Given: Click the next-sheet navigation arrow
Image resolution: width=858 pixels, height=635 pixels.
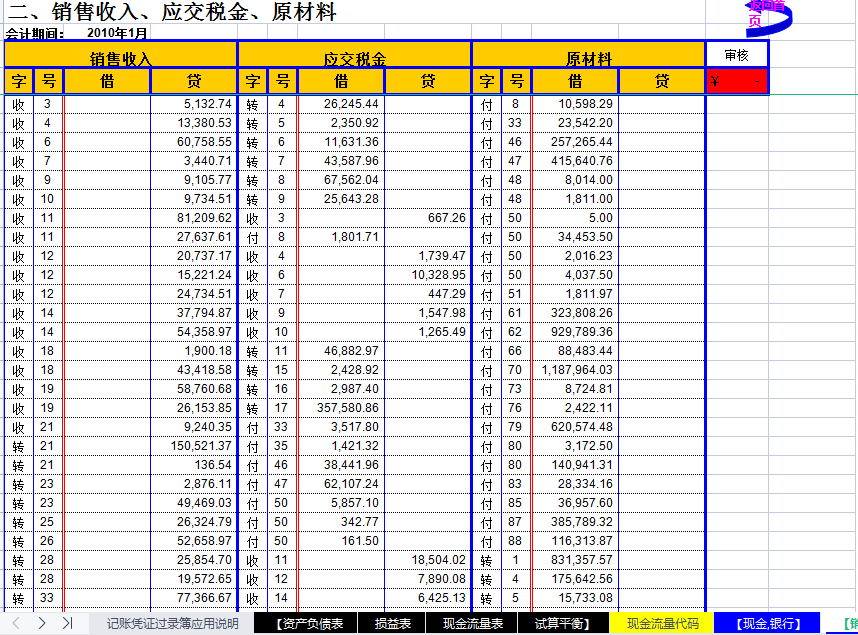Looking at the screenshot, I should pyautogui.click(x=42, y=622).
